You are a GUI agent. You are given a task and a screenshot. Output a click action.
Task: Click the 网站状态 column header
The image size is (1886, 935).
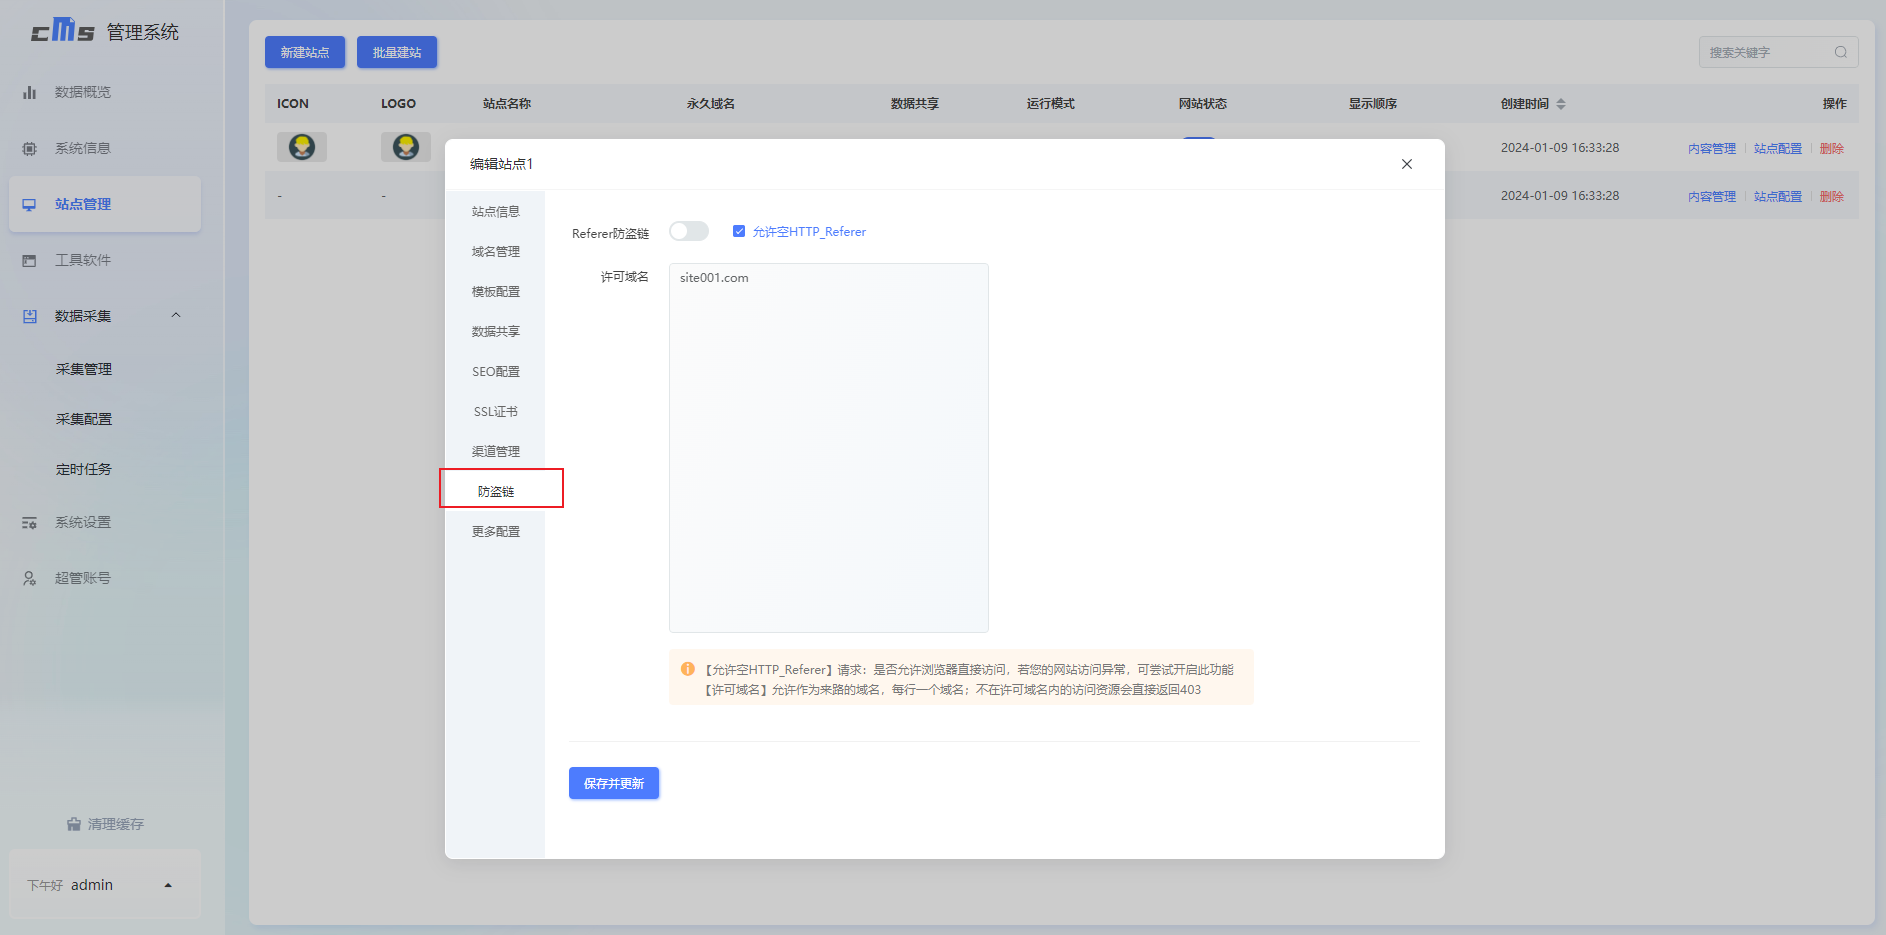(1202, 104)
